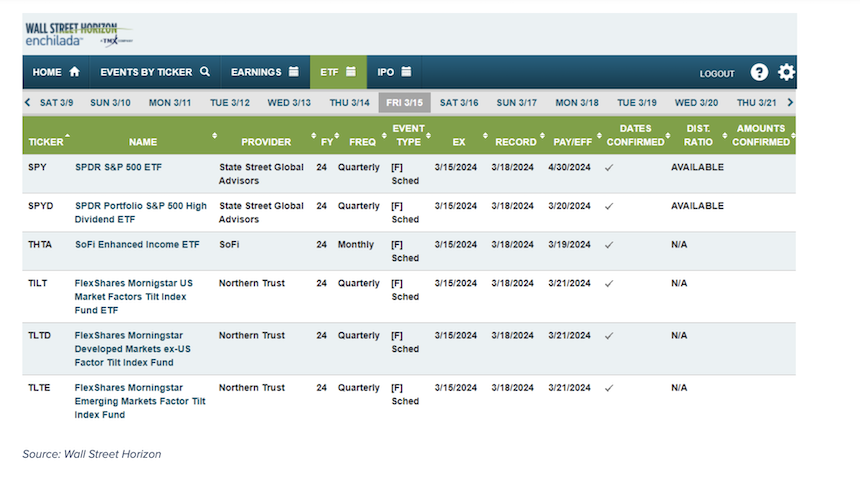
Task: Go to the previous week arrow
Action: click(x=28, y=103)
